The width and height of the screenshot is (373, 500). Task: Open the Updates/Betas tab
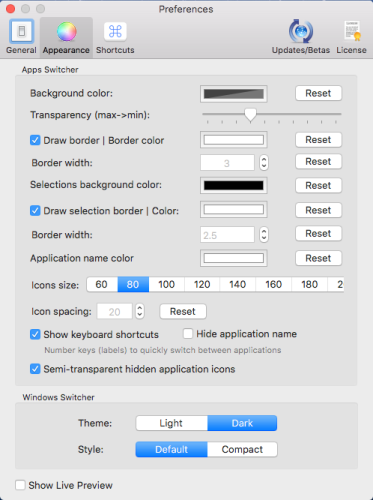(301, 37)
